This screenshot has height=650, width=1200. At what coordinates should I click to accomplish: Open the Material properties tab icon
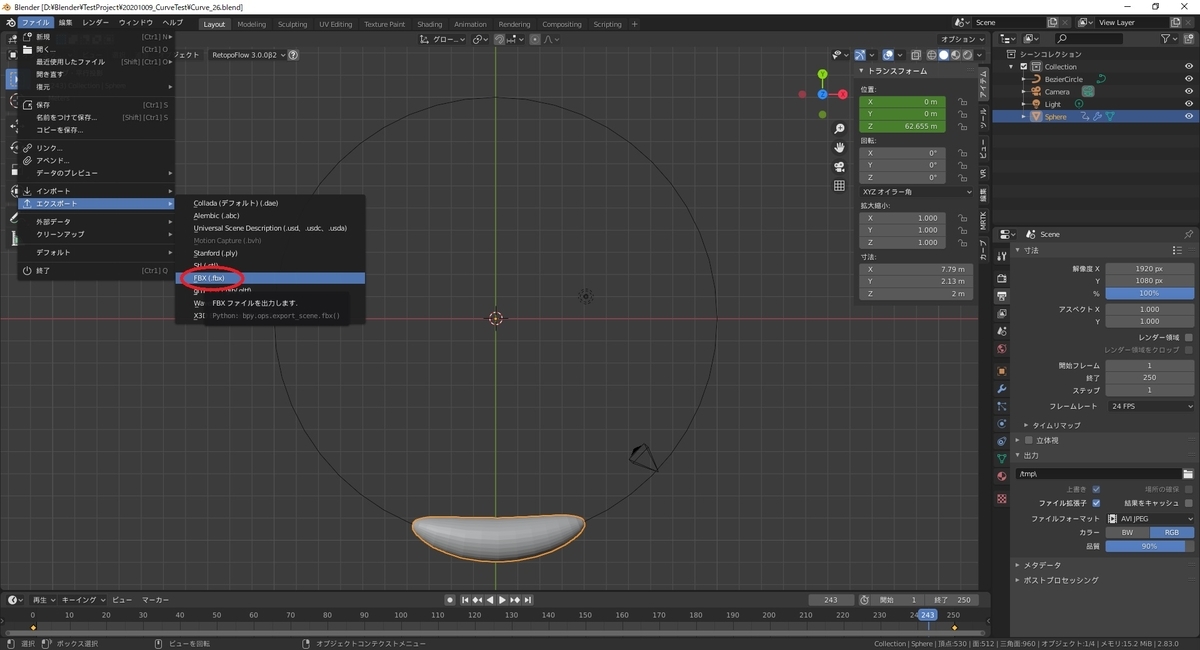click(1002, 476)
